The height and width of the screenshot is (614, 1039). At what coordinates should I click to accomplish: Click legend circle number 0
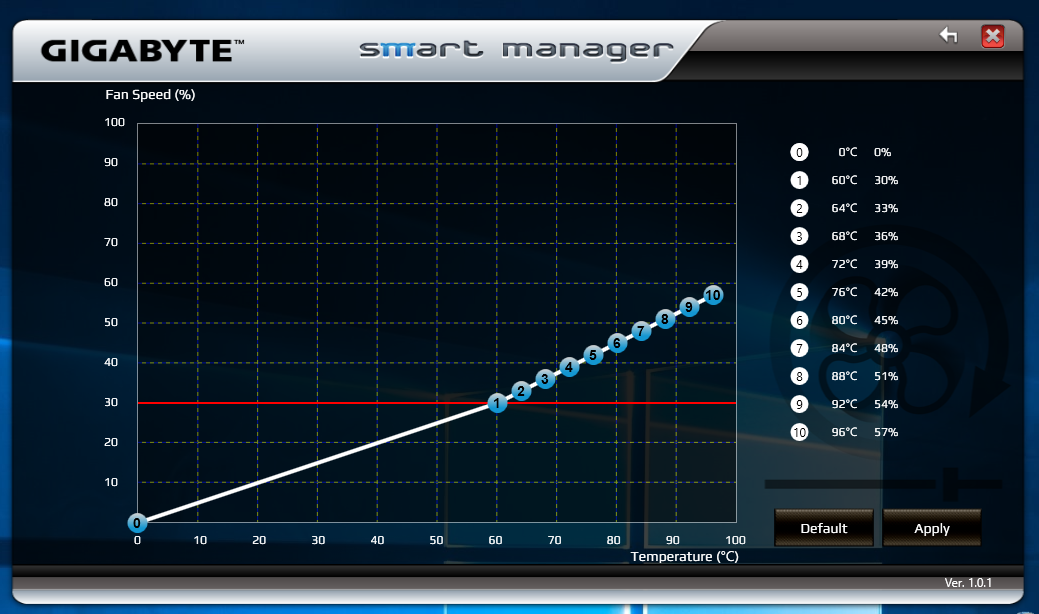coord(799,152)
